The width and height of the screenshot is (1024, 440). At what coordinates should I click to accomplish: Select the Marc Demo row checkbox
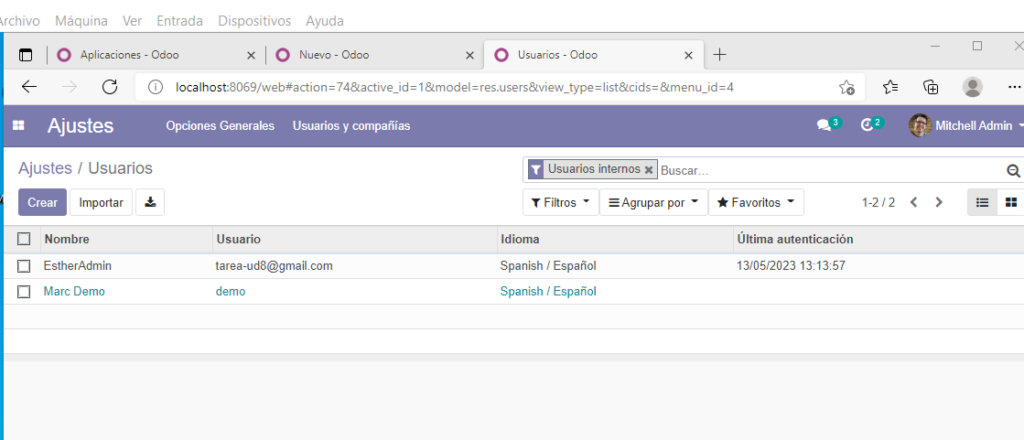click(x=24, y=292)
